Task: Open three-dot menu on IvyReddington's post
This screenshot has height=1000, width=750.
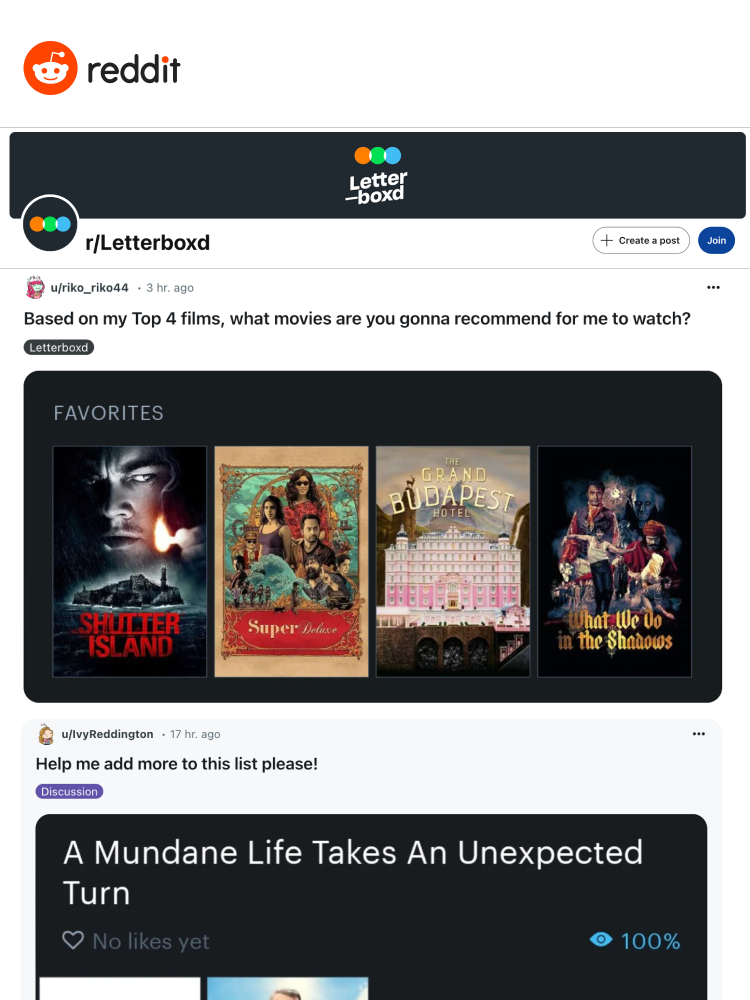Action: (x=699, y=734)
